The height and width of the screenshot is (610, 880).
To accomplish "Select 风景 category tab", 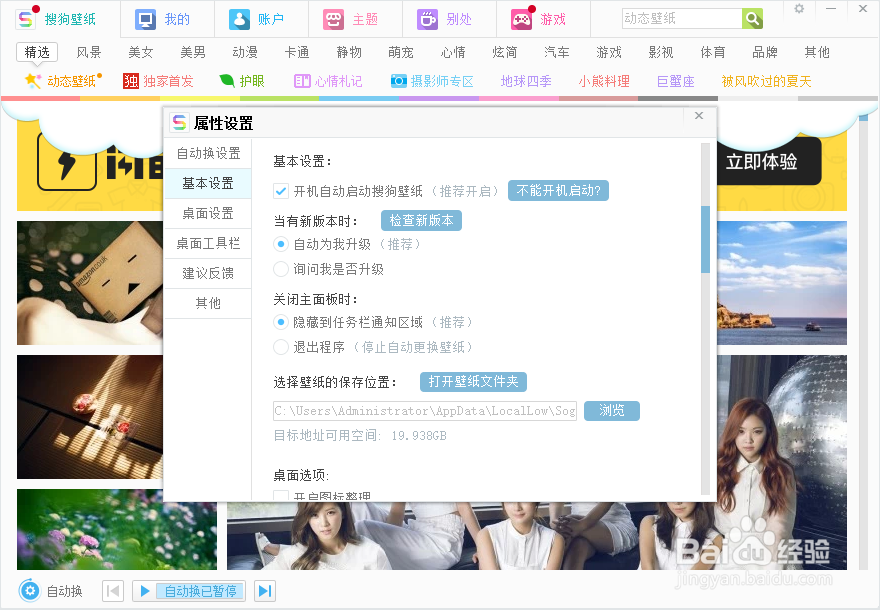I will [89, 52].
